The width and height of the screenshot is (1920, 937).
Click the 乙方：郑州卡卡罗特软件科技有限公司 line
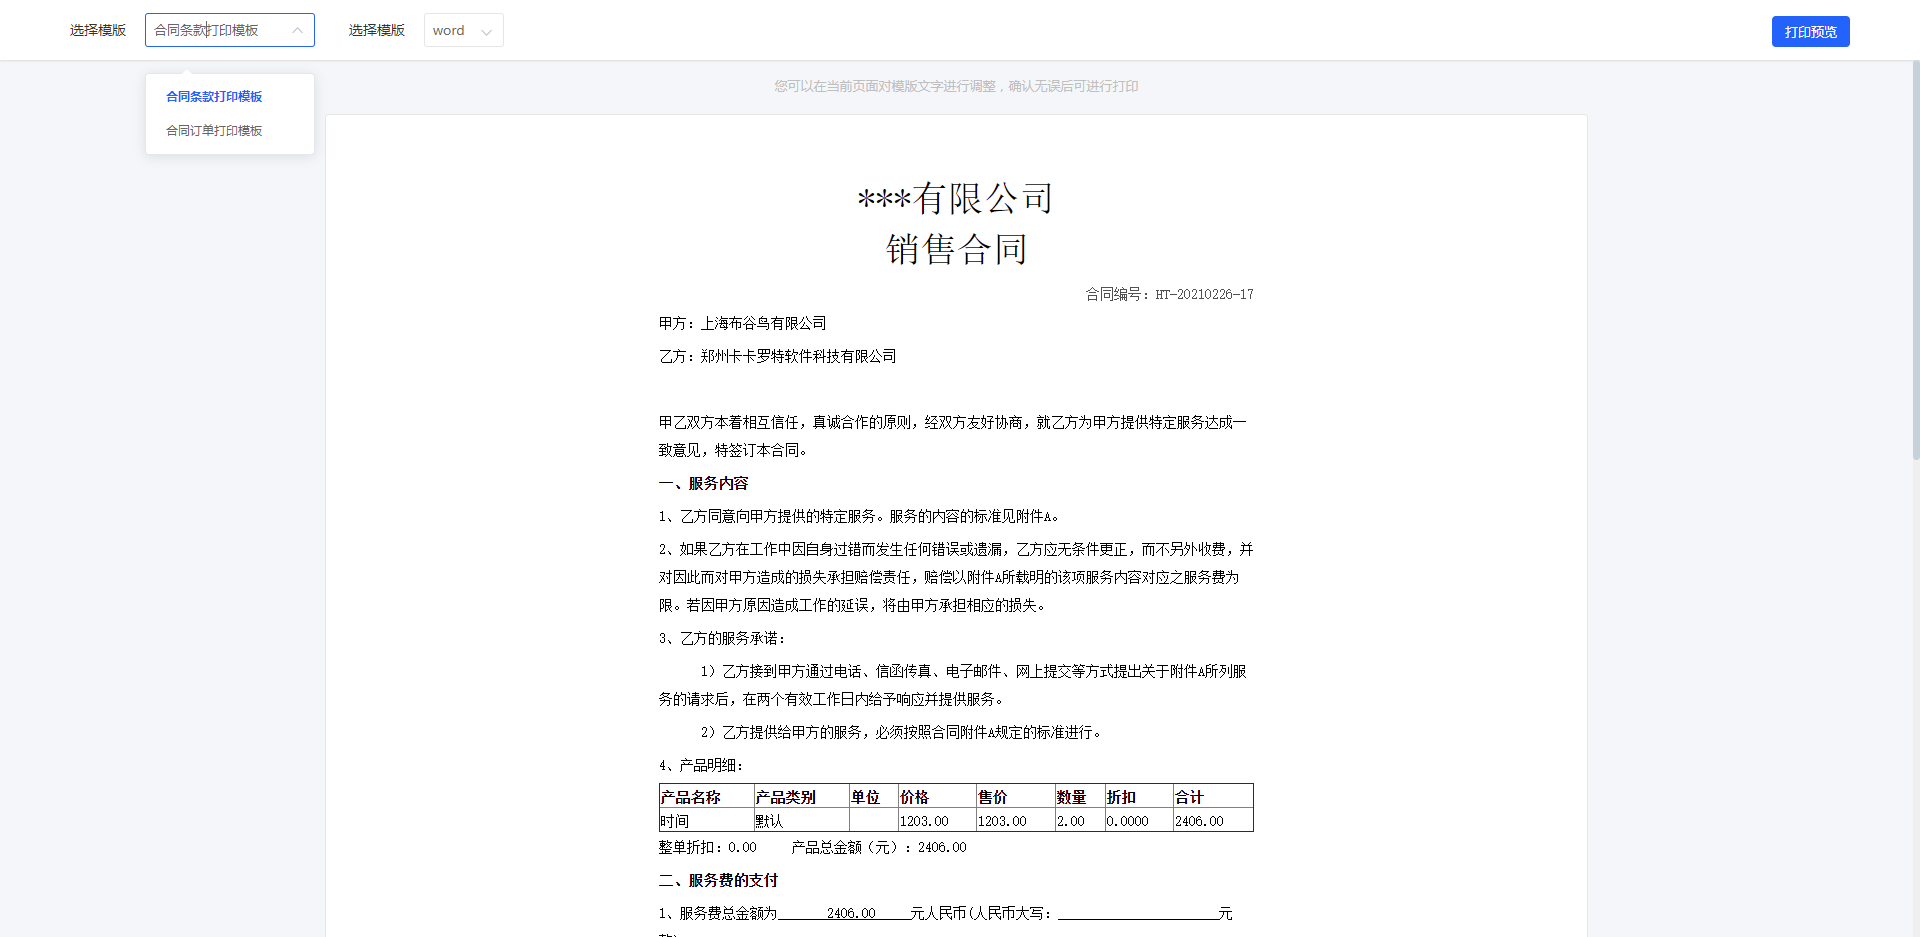tap(777, 356)
